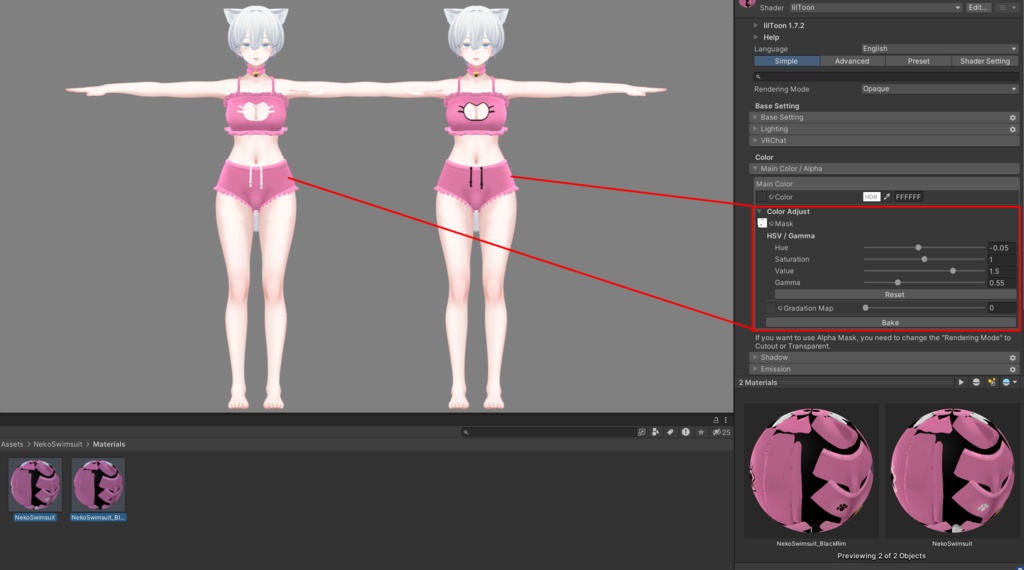The image size is (1024, 570).
Task: Open the Project panel three-dot menu
Action: pos(726,420)
